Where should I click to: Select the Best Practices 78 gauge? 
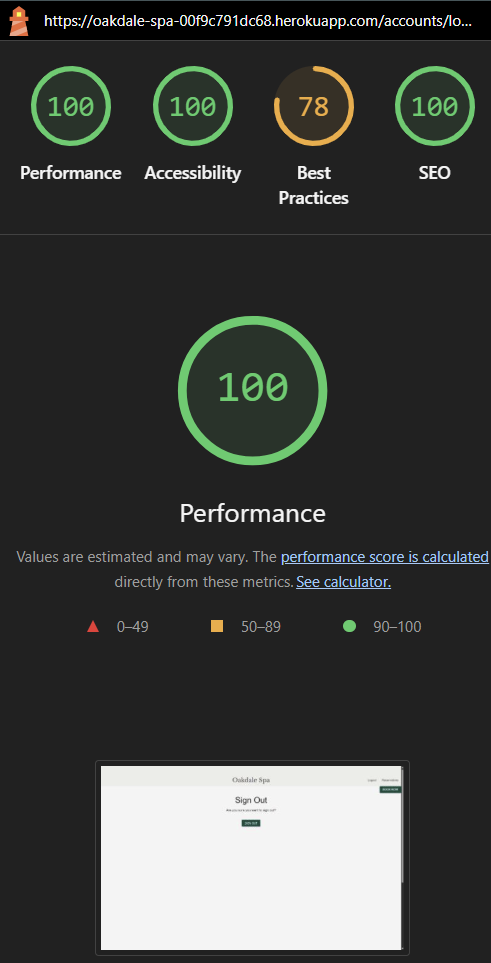[313, 106]
